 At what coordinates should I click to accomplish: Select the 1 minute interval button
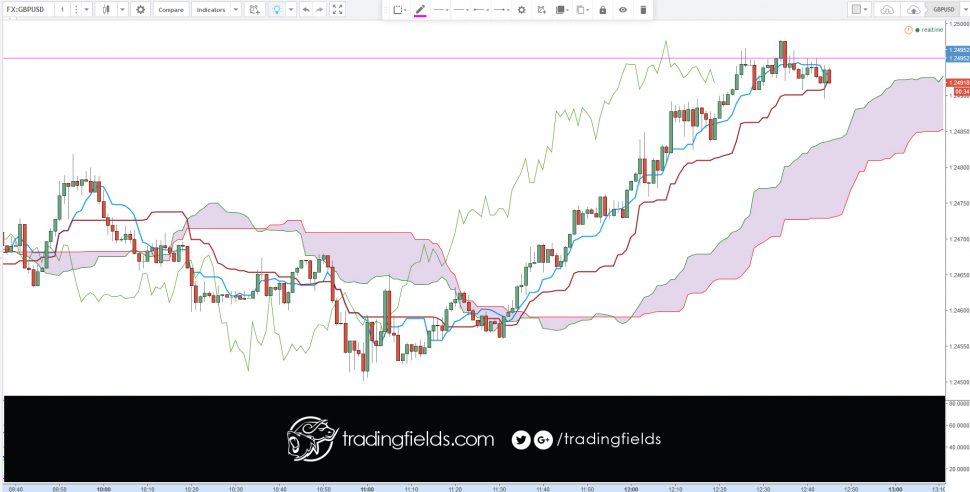[62, 9]
